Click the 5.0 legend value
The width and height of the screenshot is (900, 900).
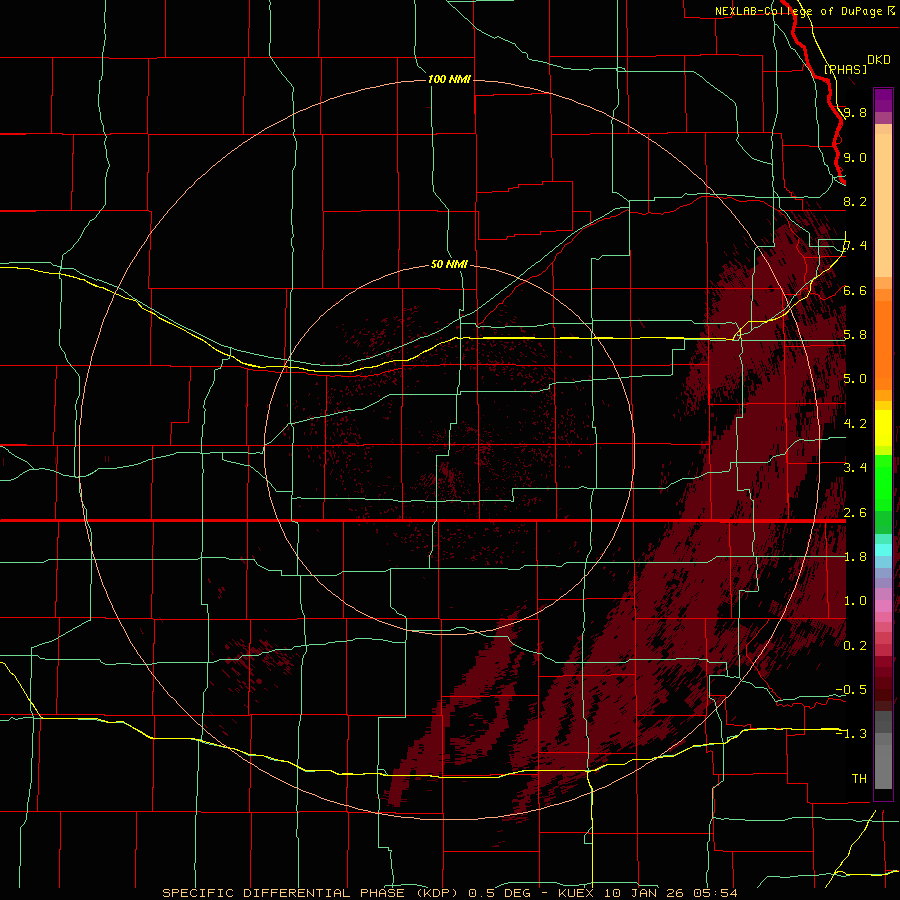855,379
